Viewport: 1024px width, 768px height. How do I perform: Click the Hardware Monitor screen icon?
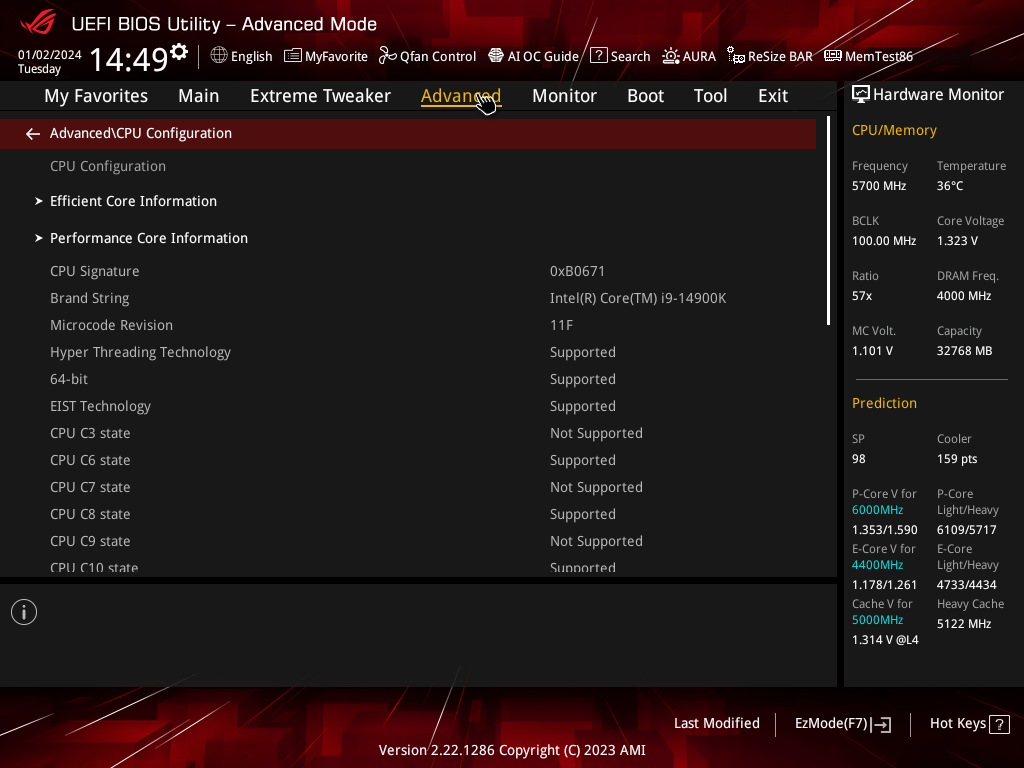point(861,95)
